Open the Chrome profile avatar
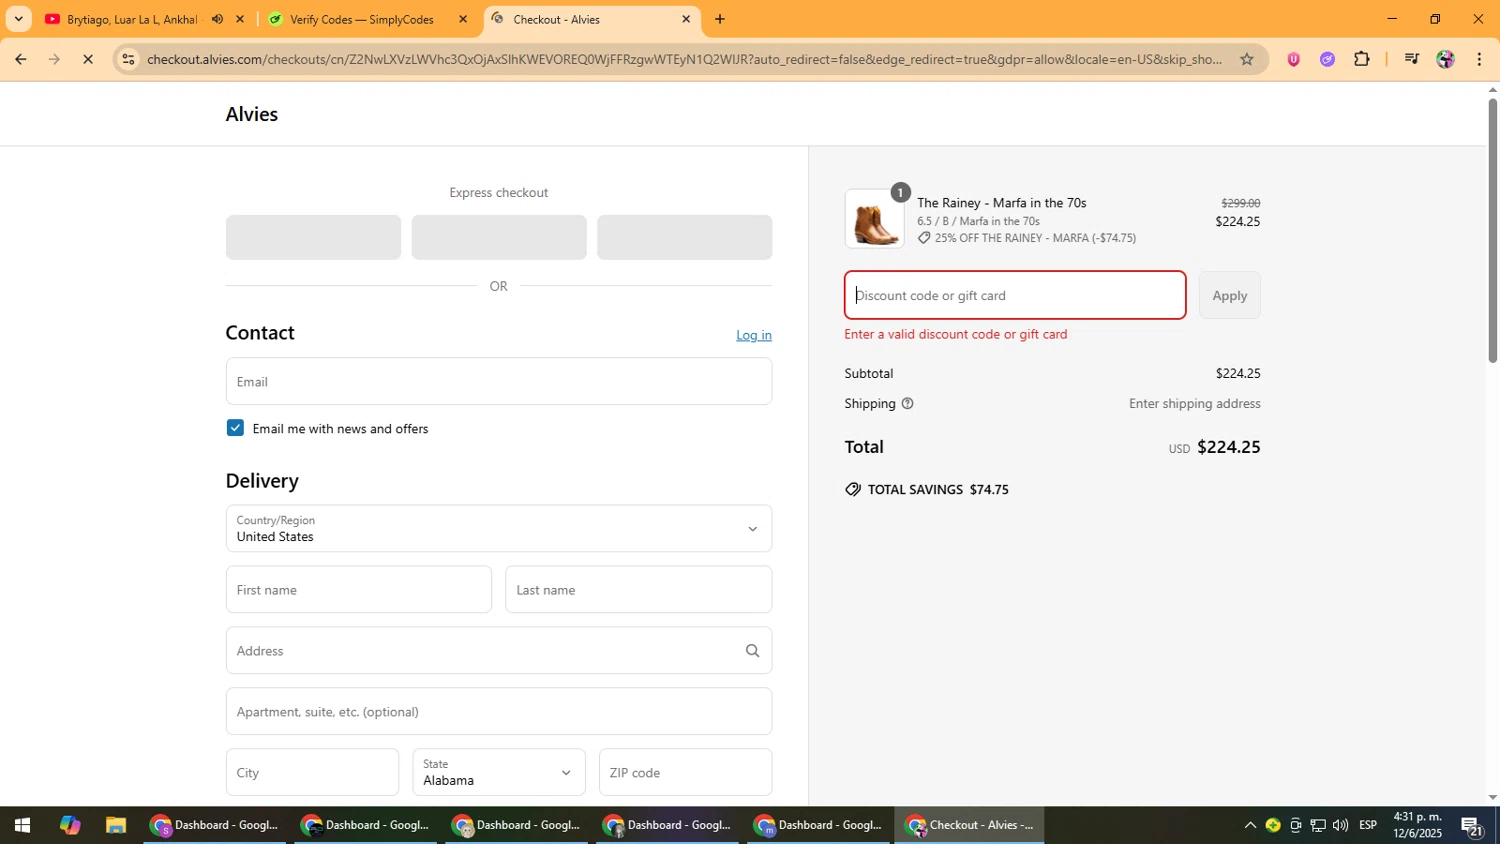The width and height of the screenshot is (1500, 844). point(1445,59)
